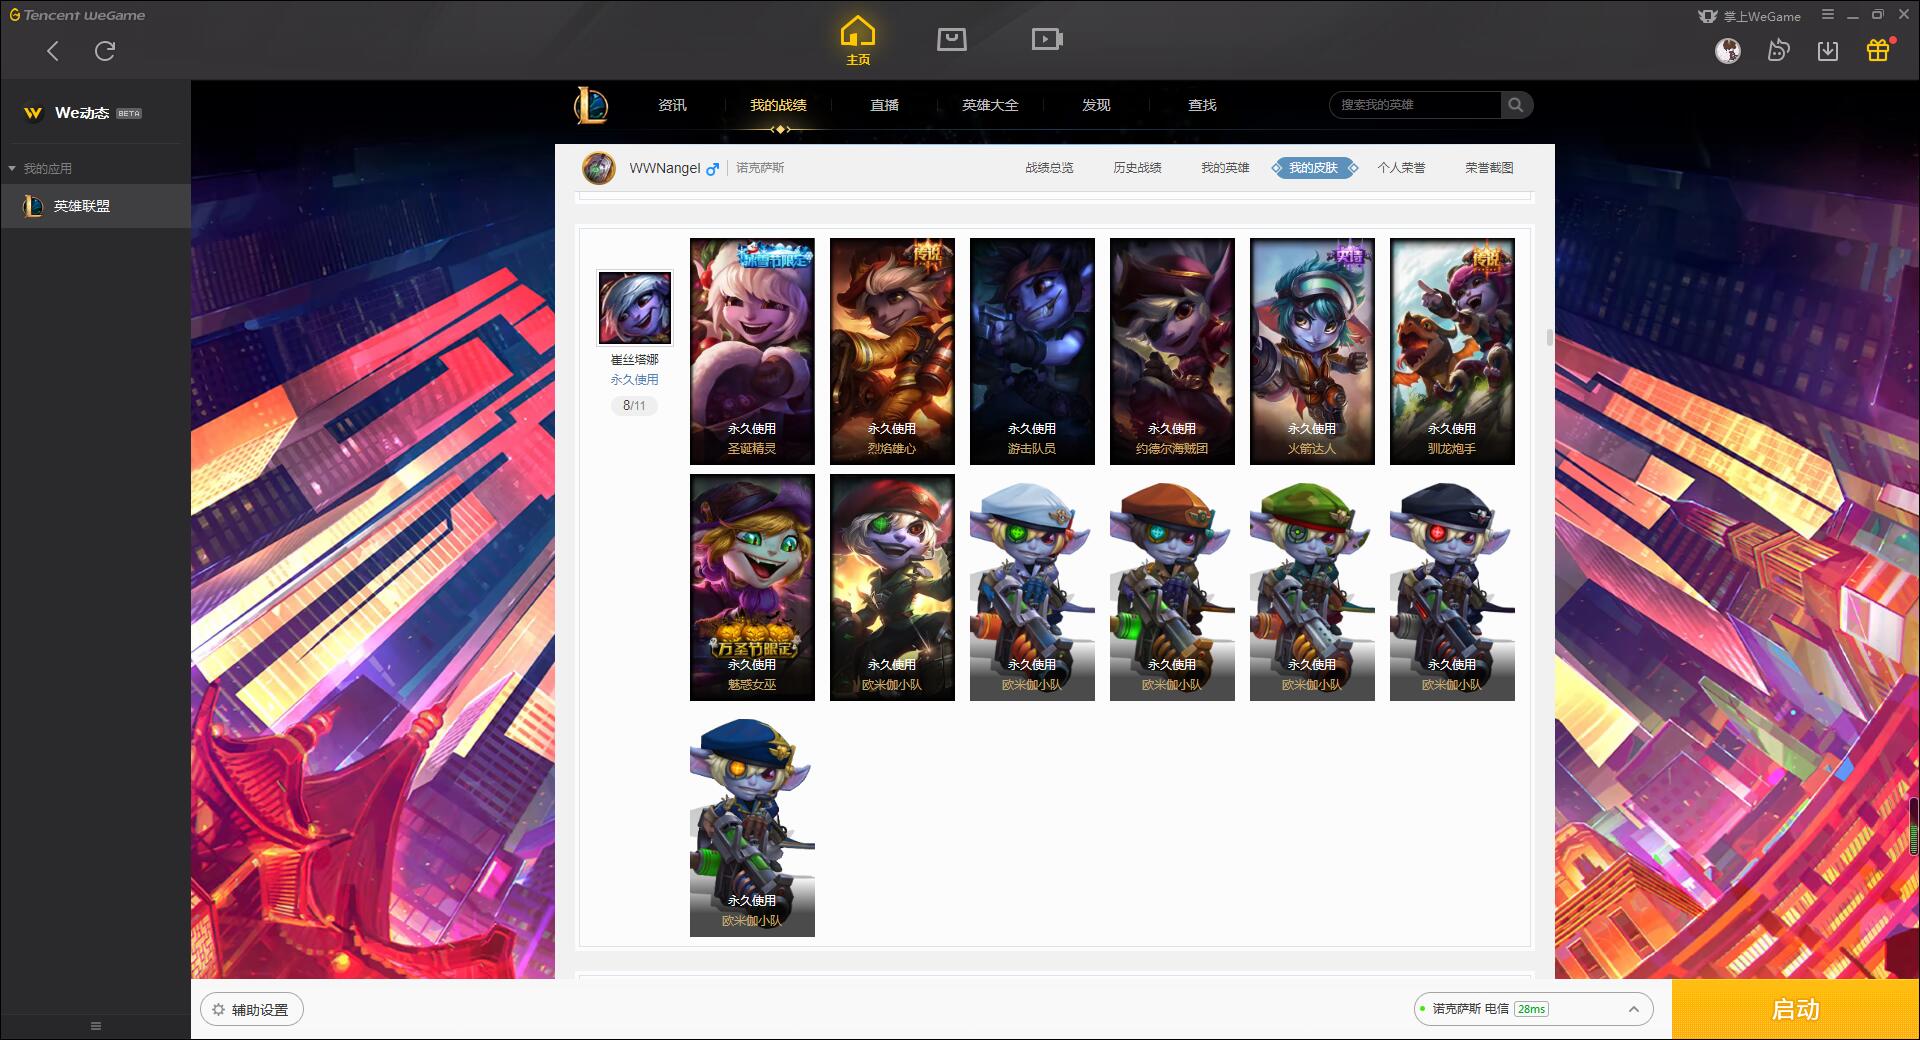
Task: Open the 资讯 tab
Action: [x=673, y=105]
